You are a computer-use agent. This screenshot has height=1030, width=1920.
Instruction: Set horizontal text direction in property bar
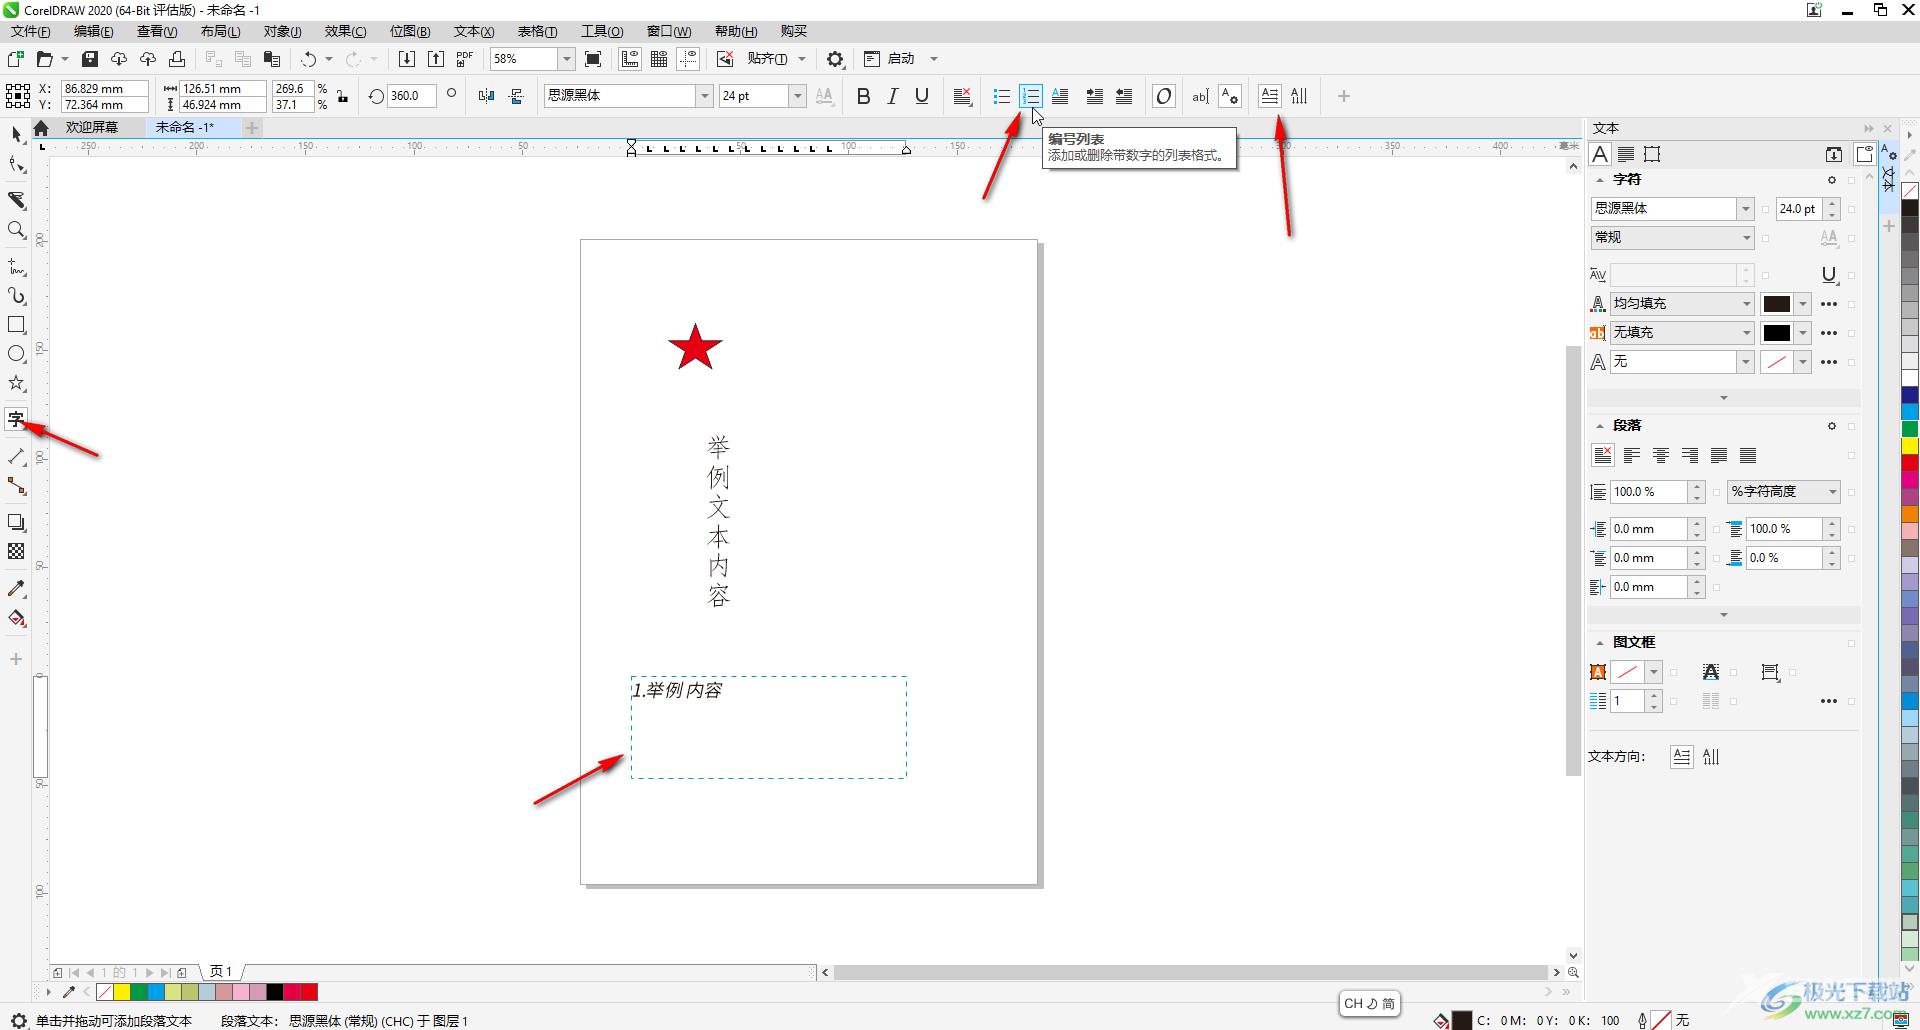tap(1269, 96)
